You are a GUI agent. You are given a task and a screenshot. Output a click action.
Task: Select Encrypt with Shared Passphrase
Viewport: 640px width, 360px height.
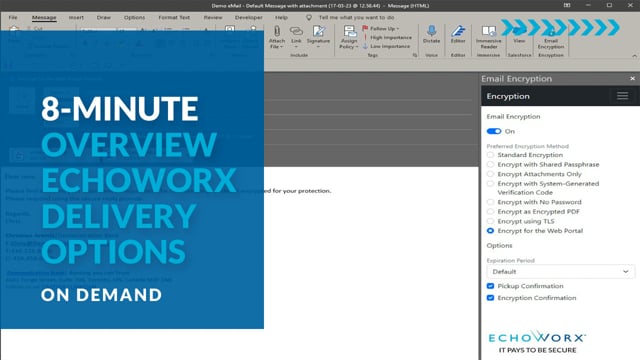pyautogui.click(x=491, y=164)
